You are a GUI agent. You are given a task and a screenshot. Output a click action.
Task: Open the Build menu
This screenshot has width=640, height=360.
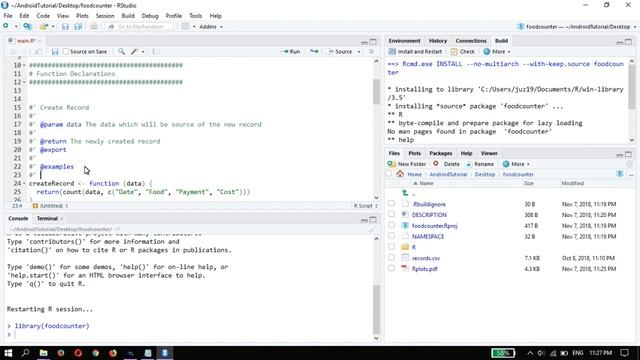pos(128,16)
